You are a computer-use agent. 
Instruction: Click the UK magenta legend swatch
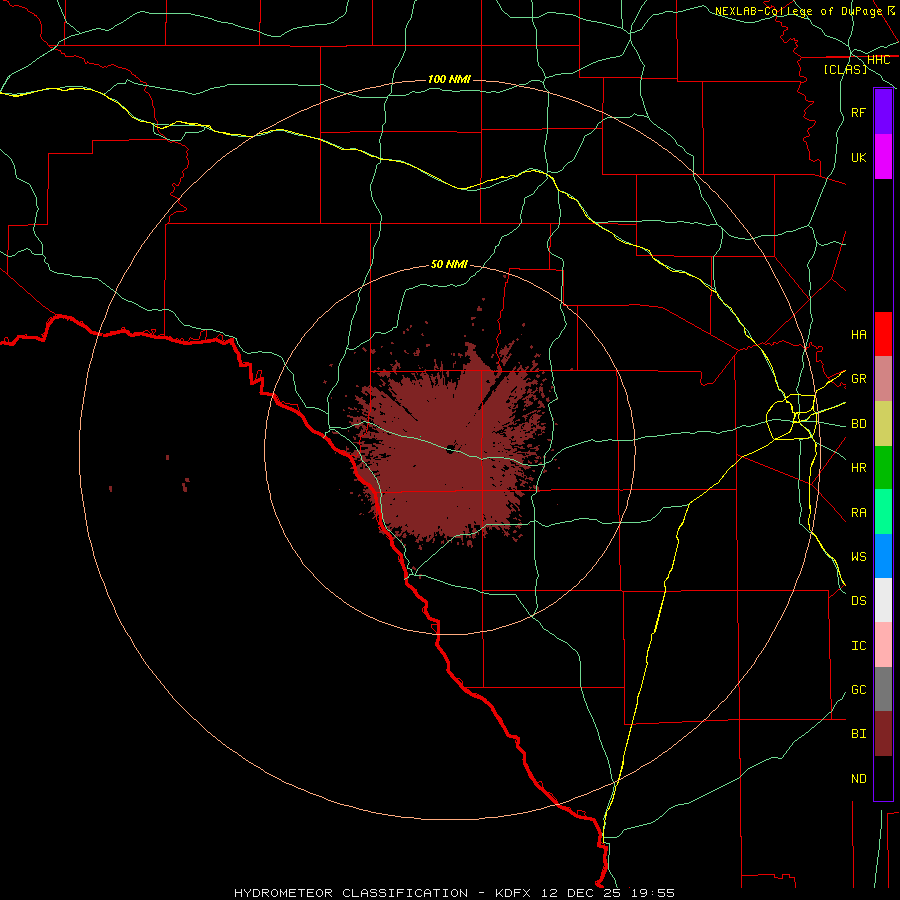(x=883, y=157)
